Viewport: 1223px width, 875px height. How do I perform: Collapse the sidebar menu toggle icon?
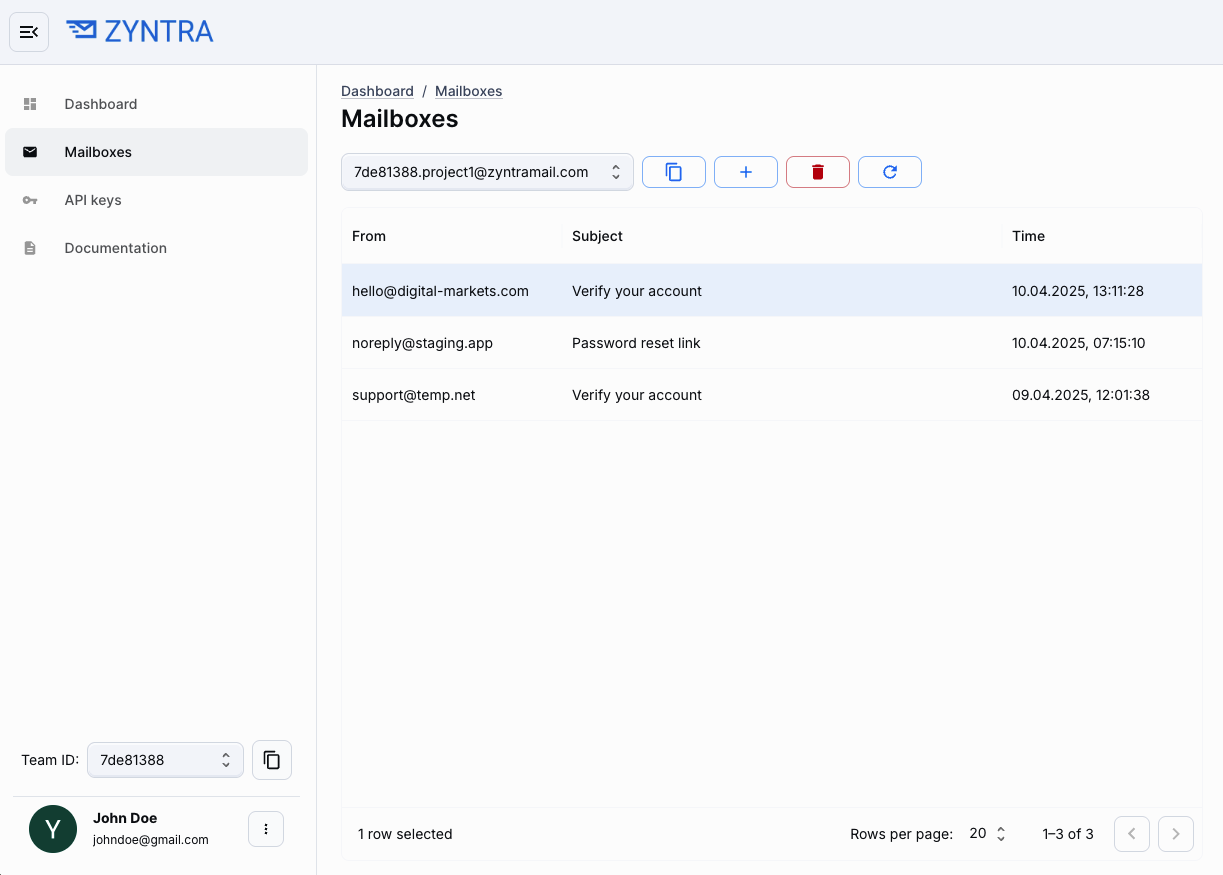pyautogui.click(x=29, y=32)
